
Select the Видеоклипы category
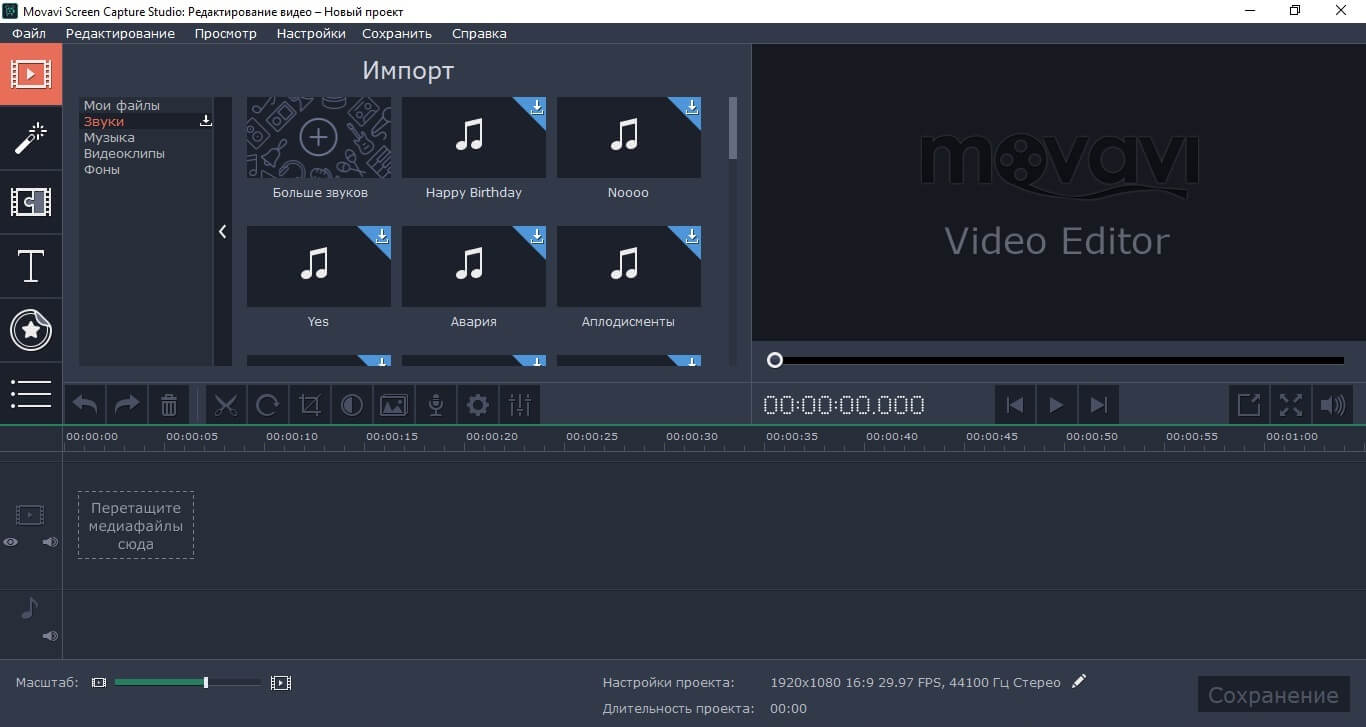pyautogui.click(x=124, y=153)
